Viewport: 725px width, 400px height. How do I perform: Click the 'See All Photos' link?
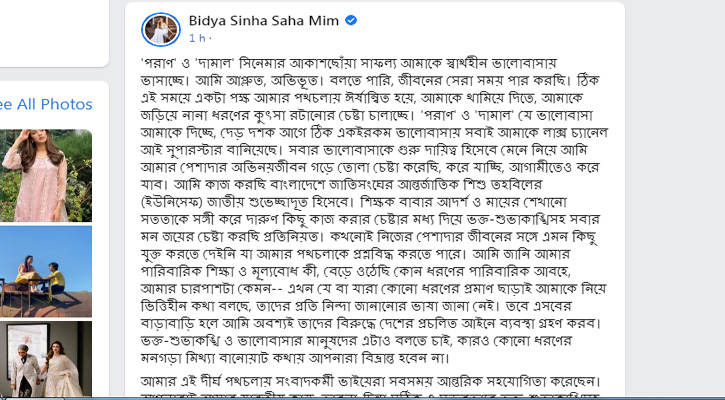click(x=46, y=104)
